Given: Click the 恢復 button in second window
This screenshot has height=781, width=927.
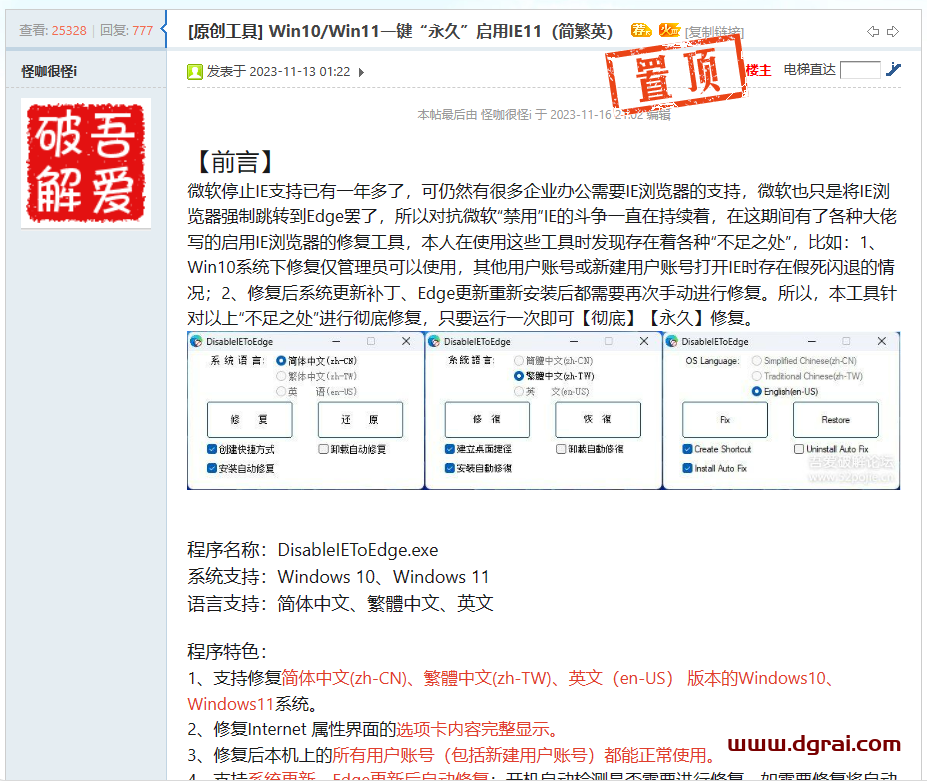Looking at the screenshot, I should tap(598, 420).
